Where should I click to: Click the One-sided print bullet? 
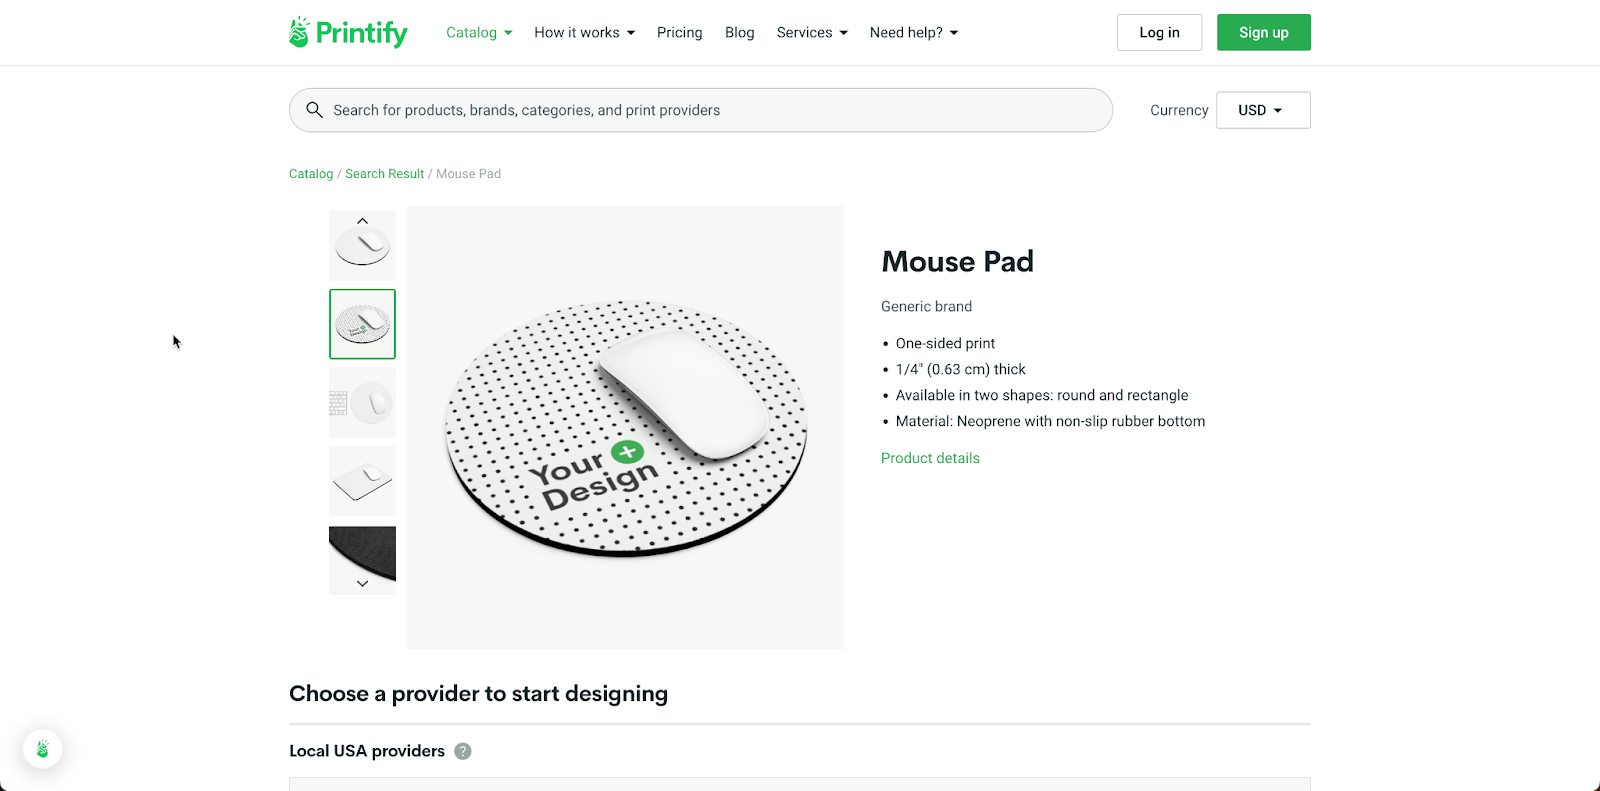point(945,343)
